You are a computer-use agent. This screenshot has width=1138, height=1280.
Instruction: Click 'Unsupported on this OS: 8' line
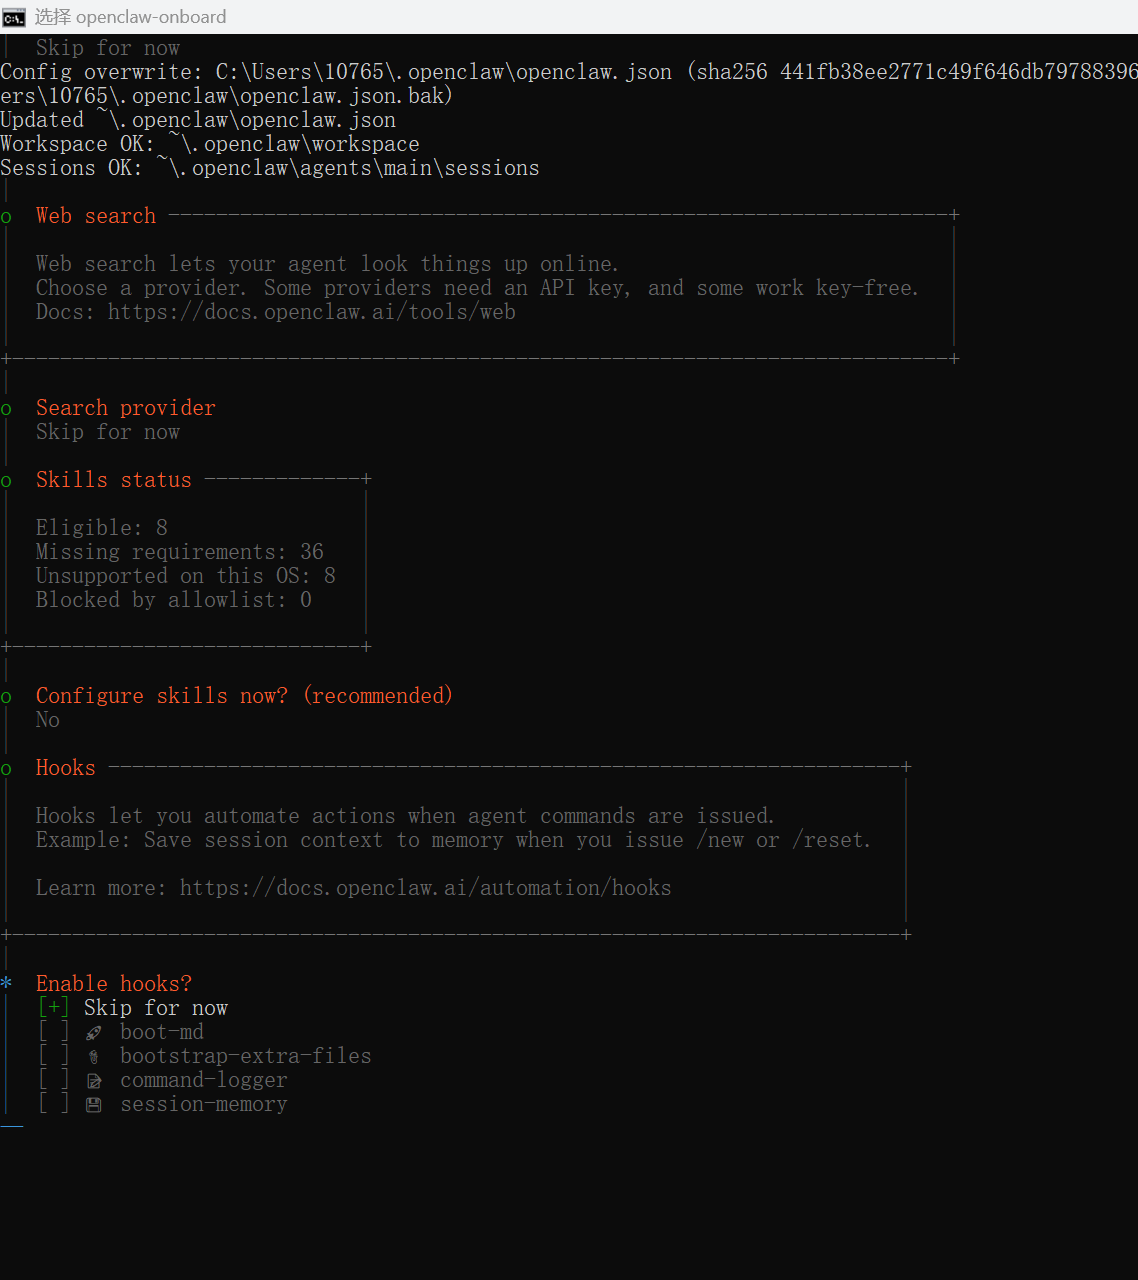[x=186, y=576]
